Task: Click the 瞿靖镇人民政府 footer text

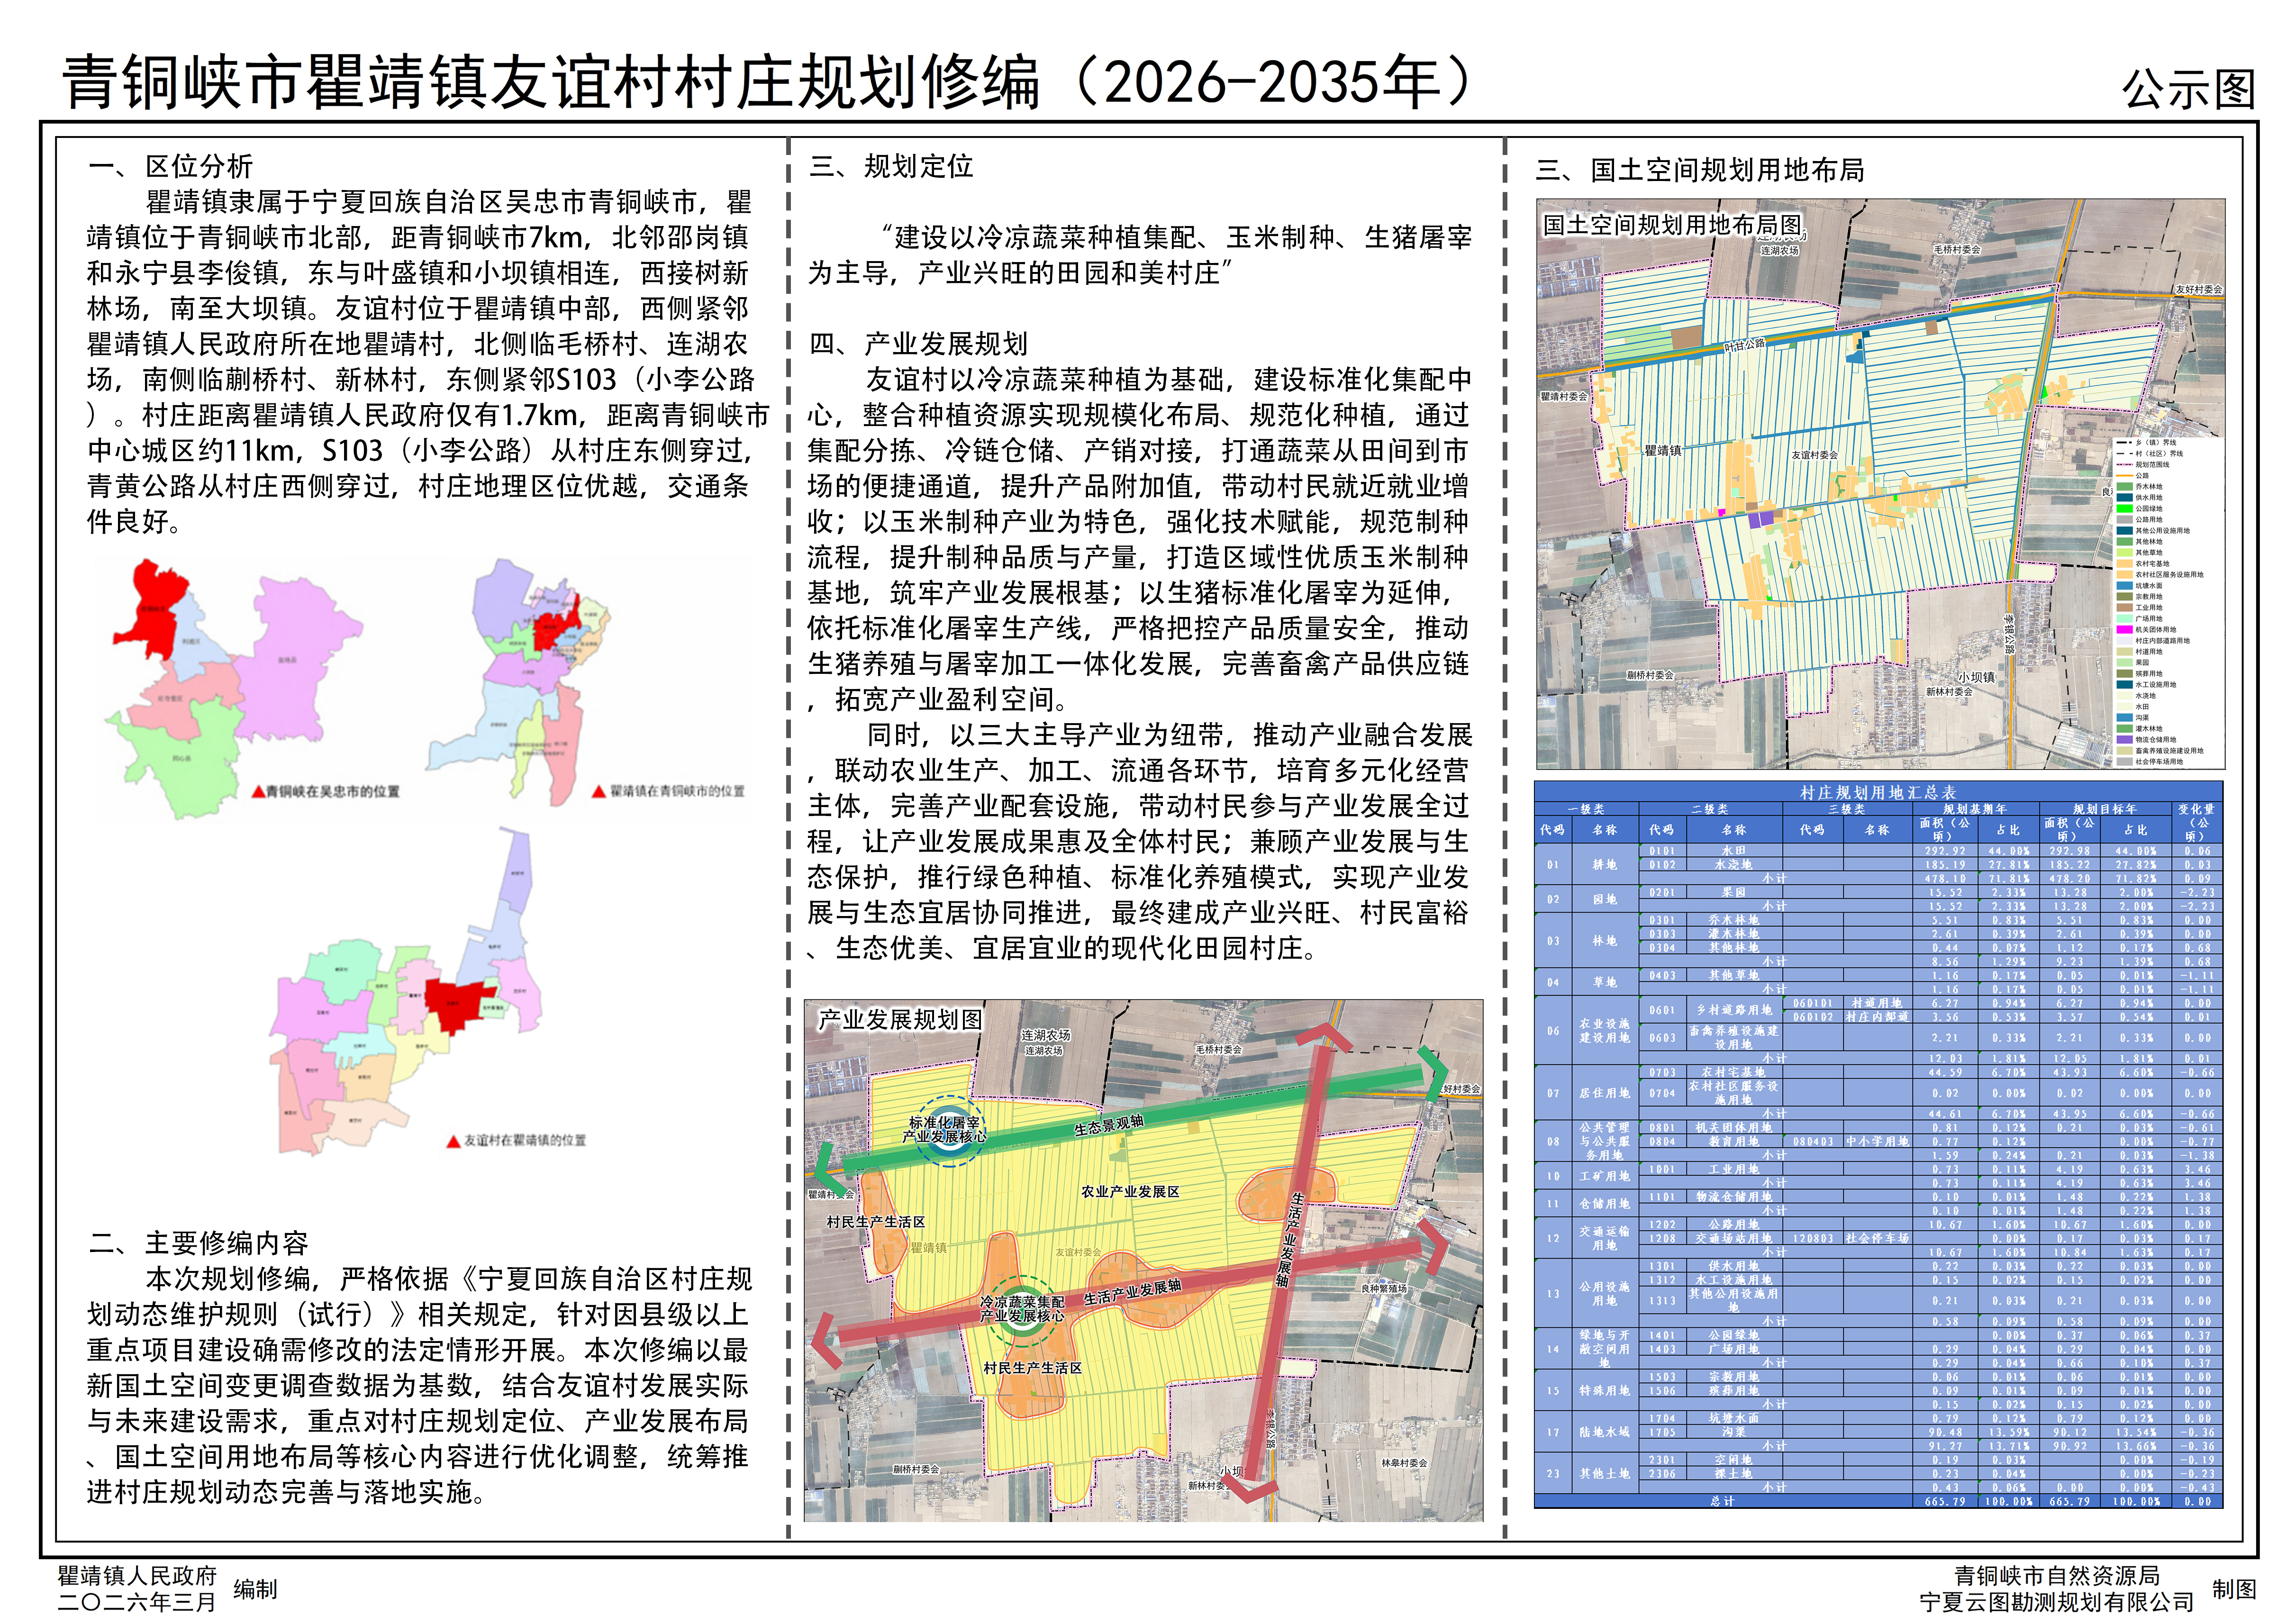Action: tap(137, 1576)
